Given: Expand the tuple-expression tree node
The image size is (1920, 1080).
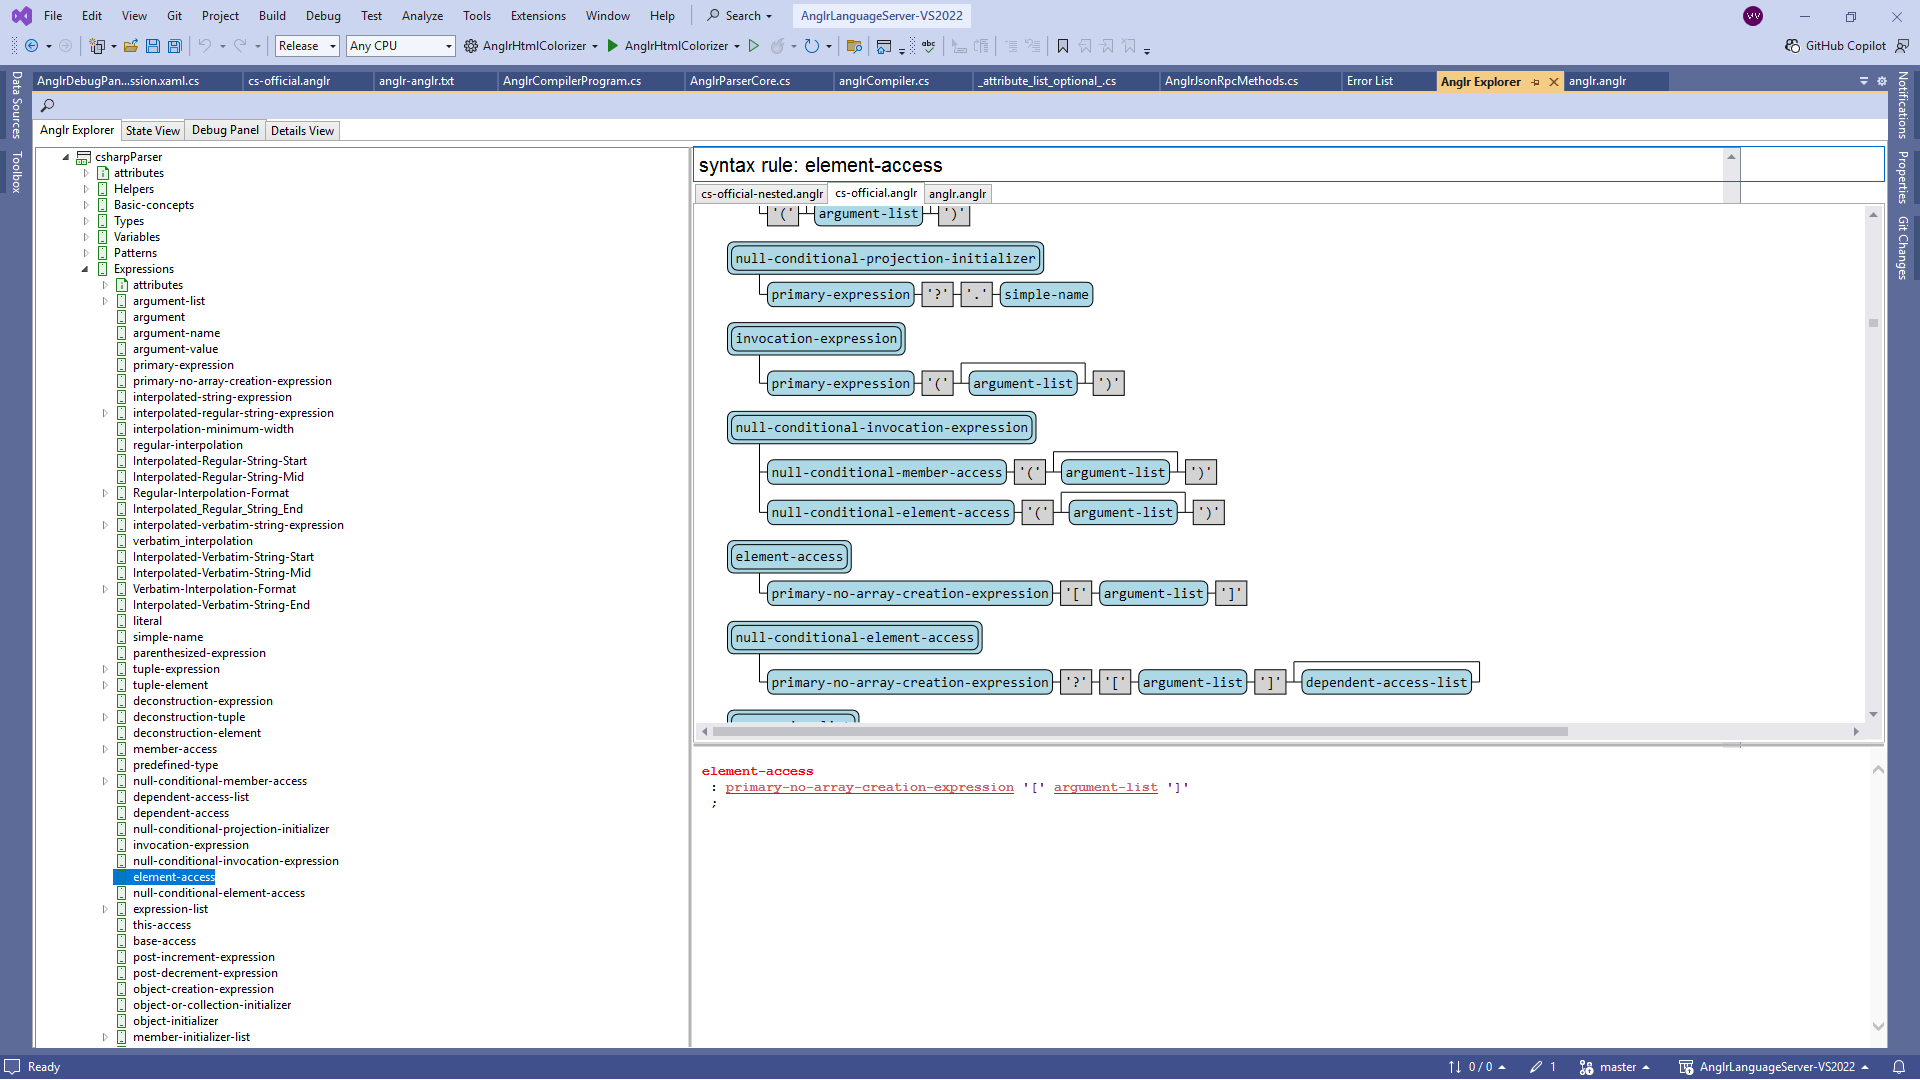Looking at the screenshot, I should point(104,669).
